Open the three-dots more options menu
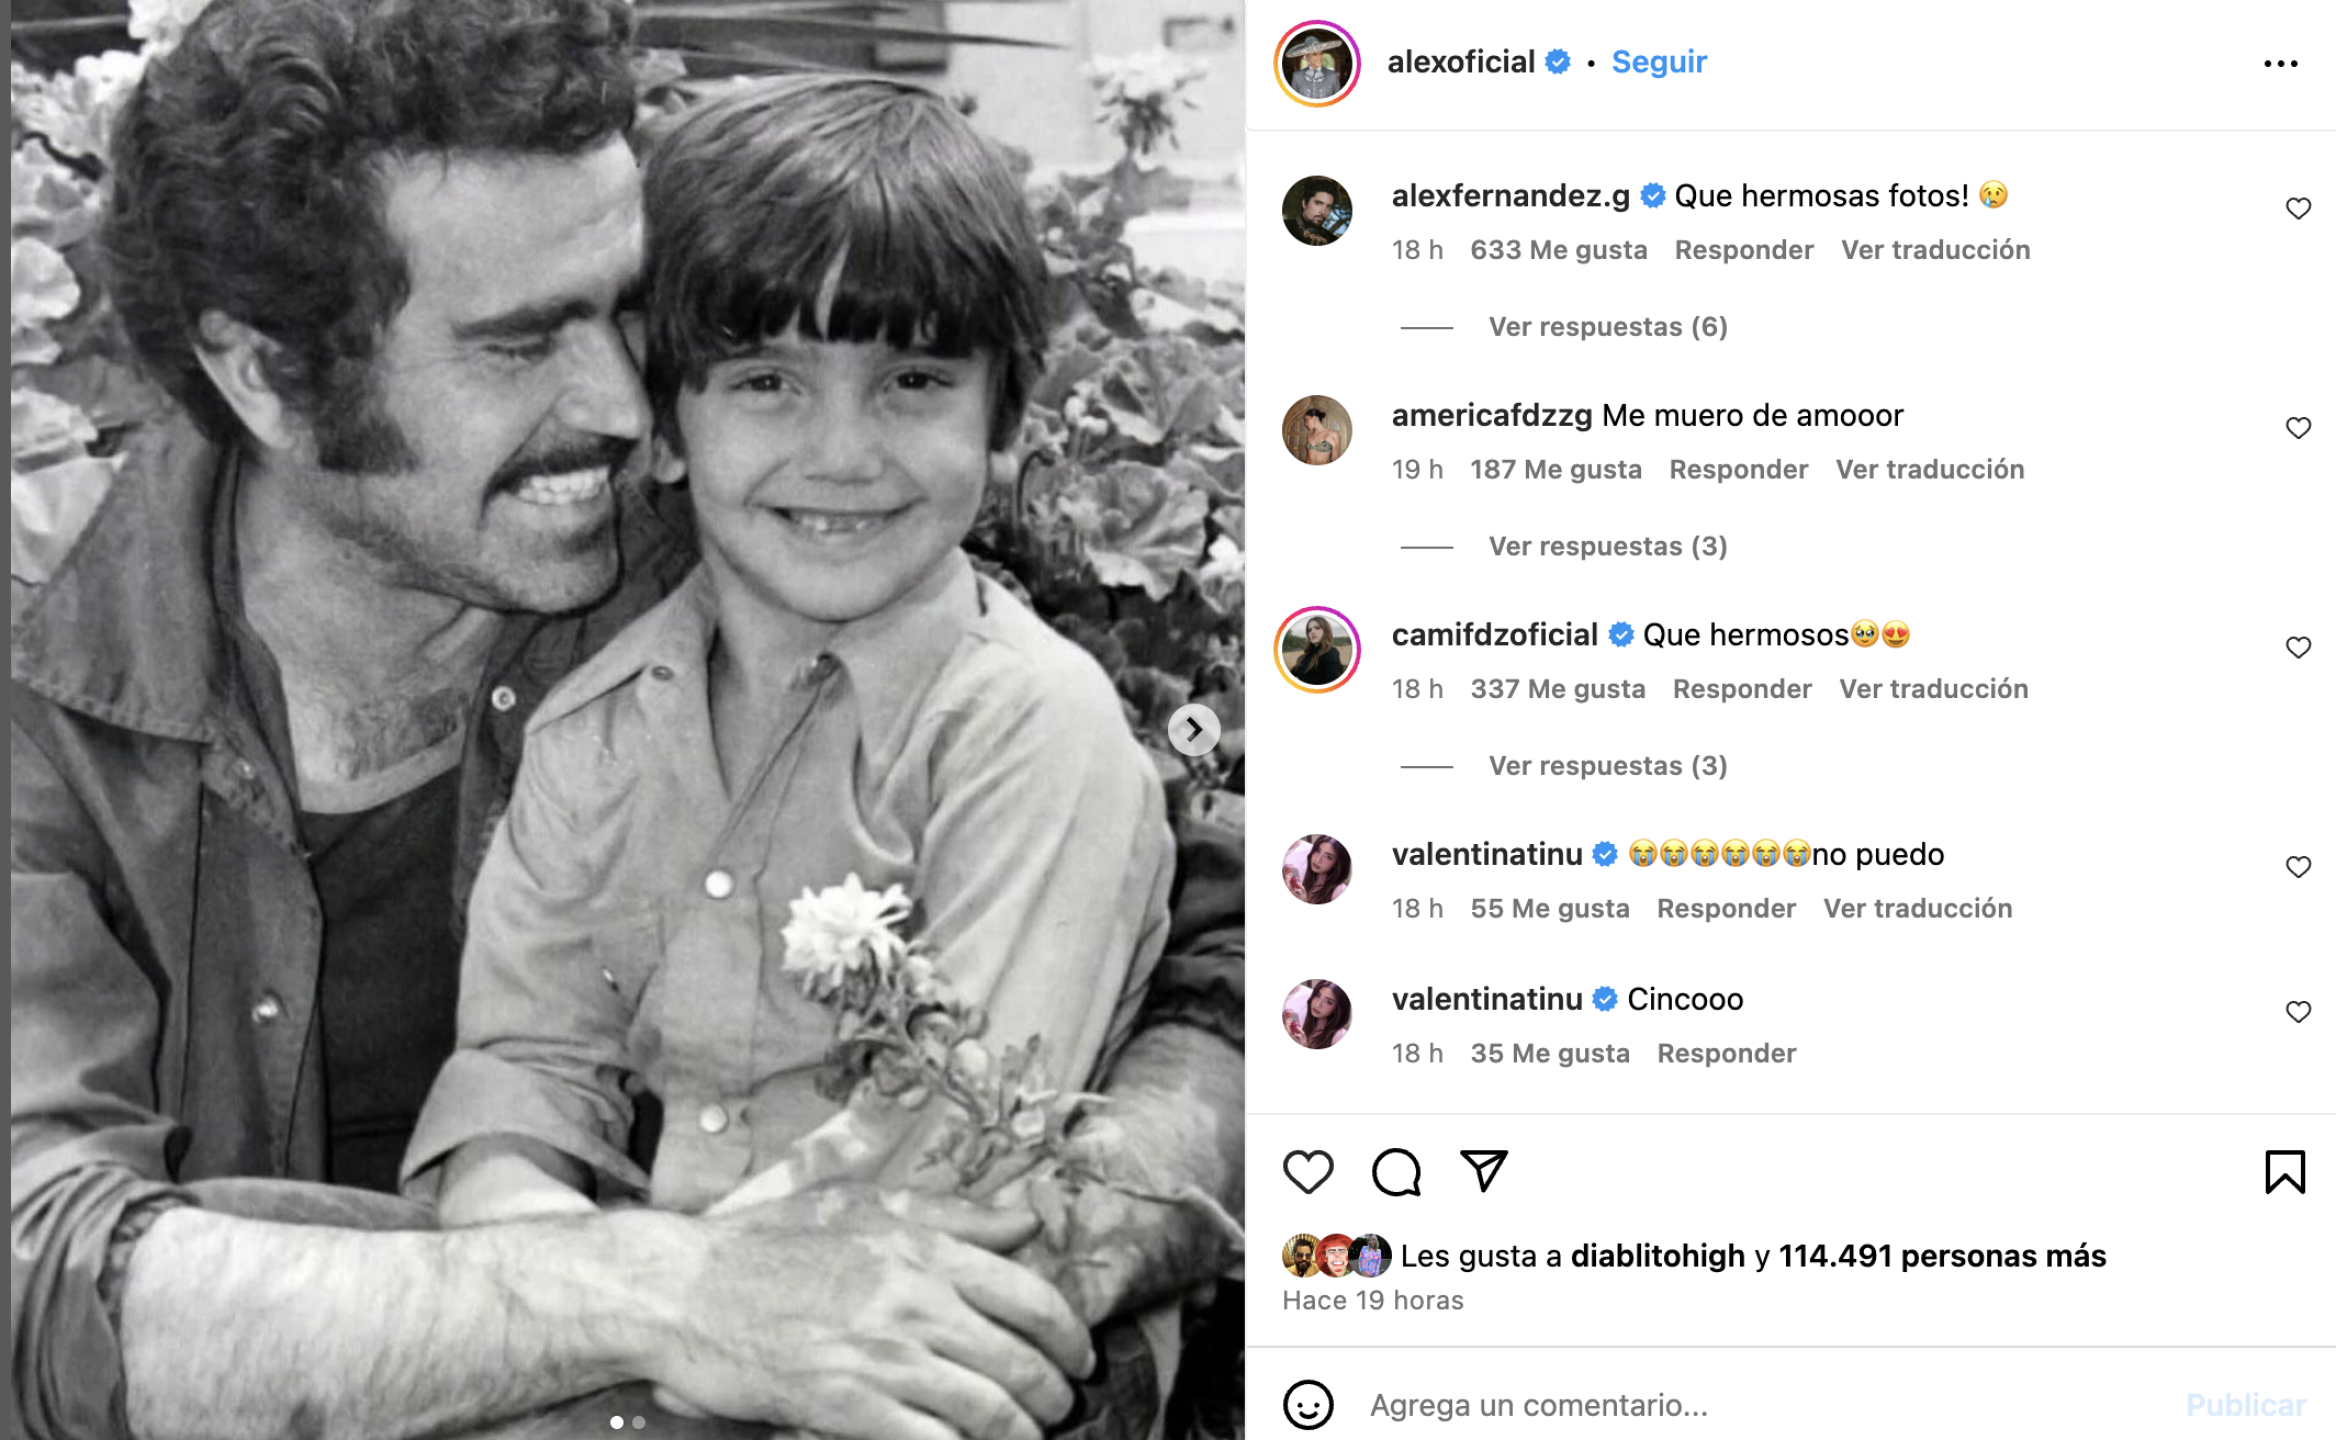 click(x=2280, y=64)
